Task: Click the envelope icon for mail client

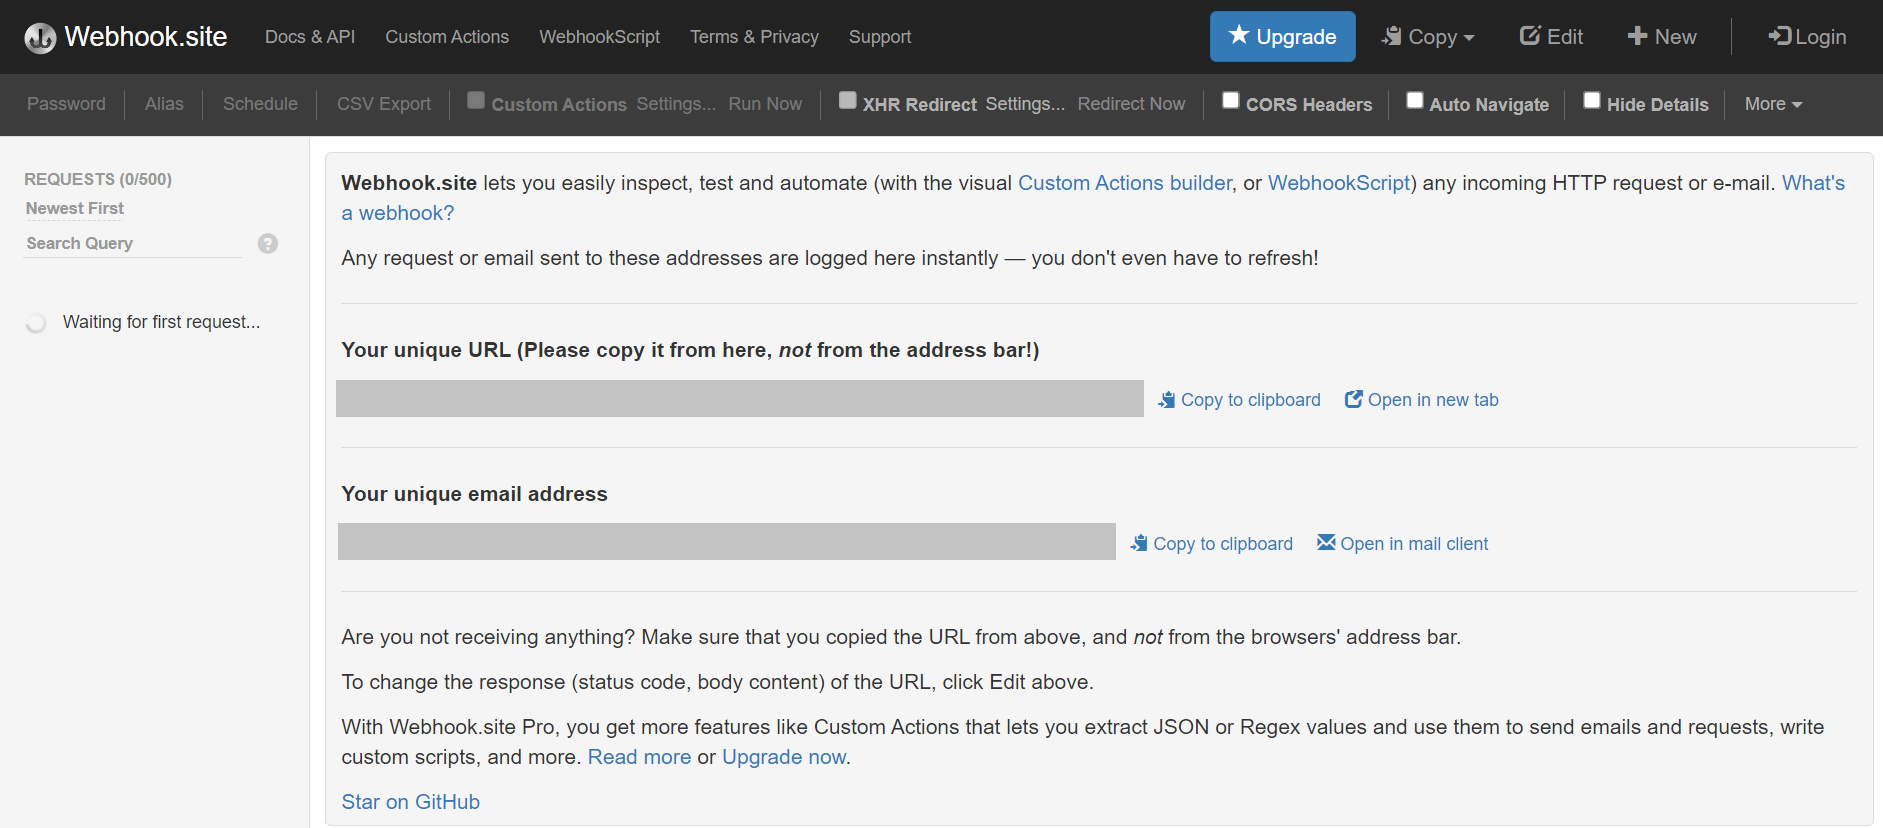Action: (1326, 542)
